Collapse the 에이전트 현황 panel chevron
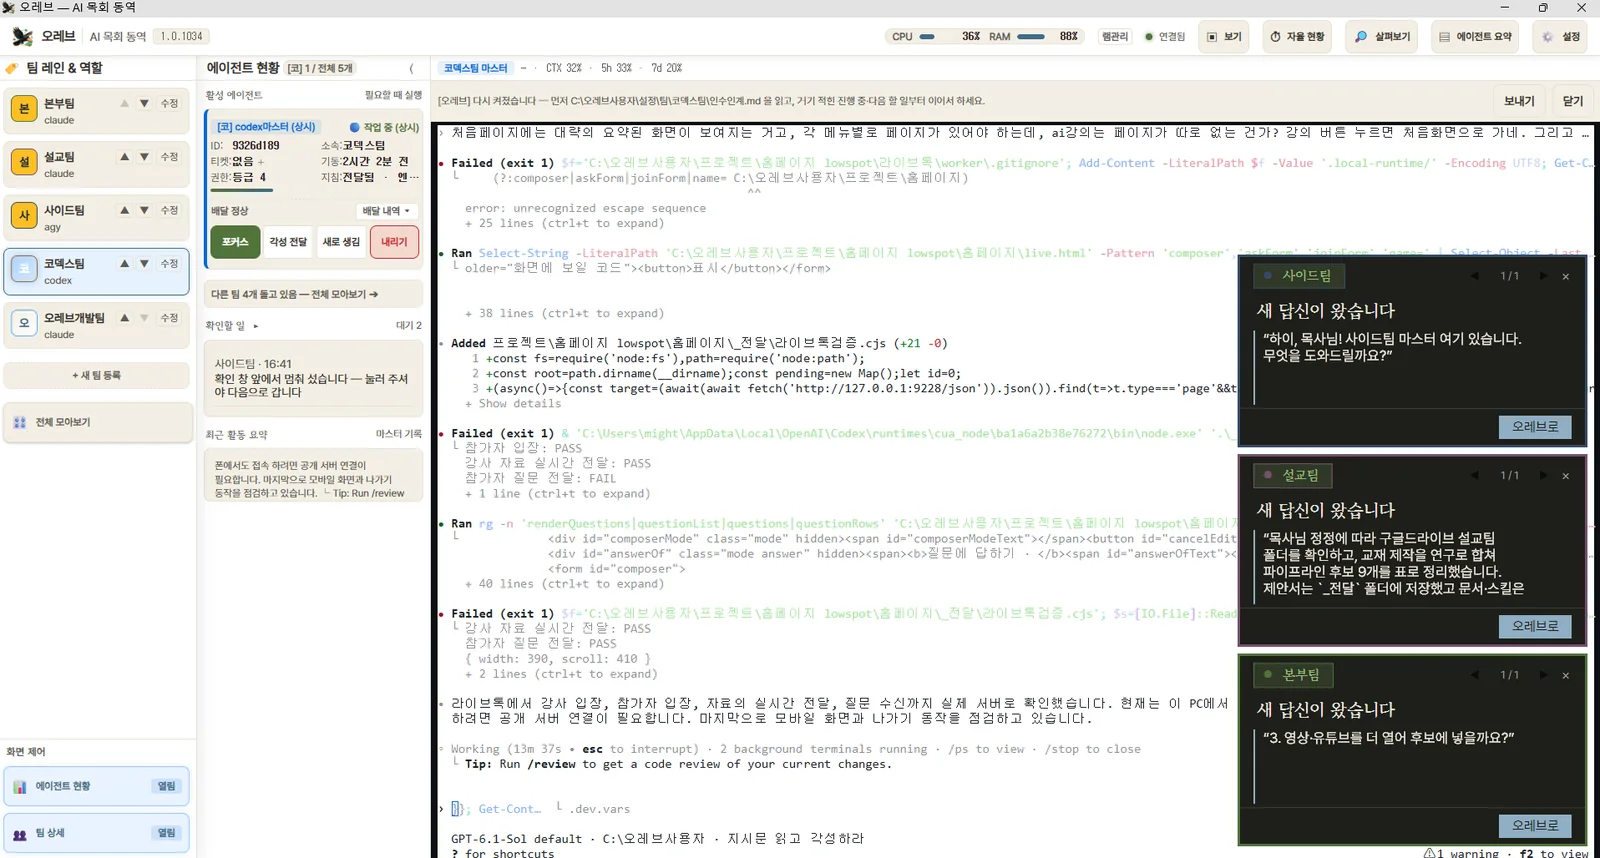 coord(411,68)
